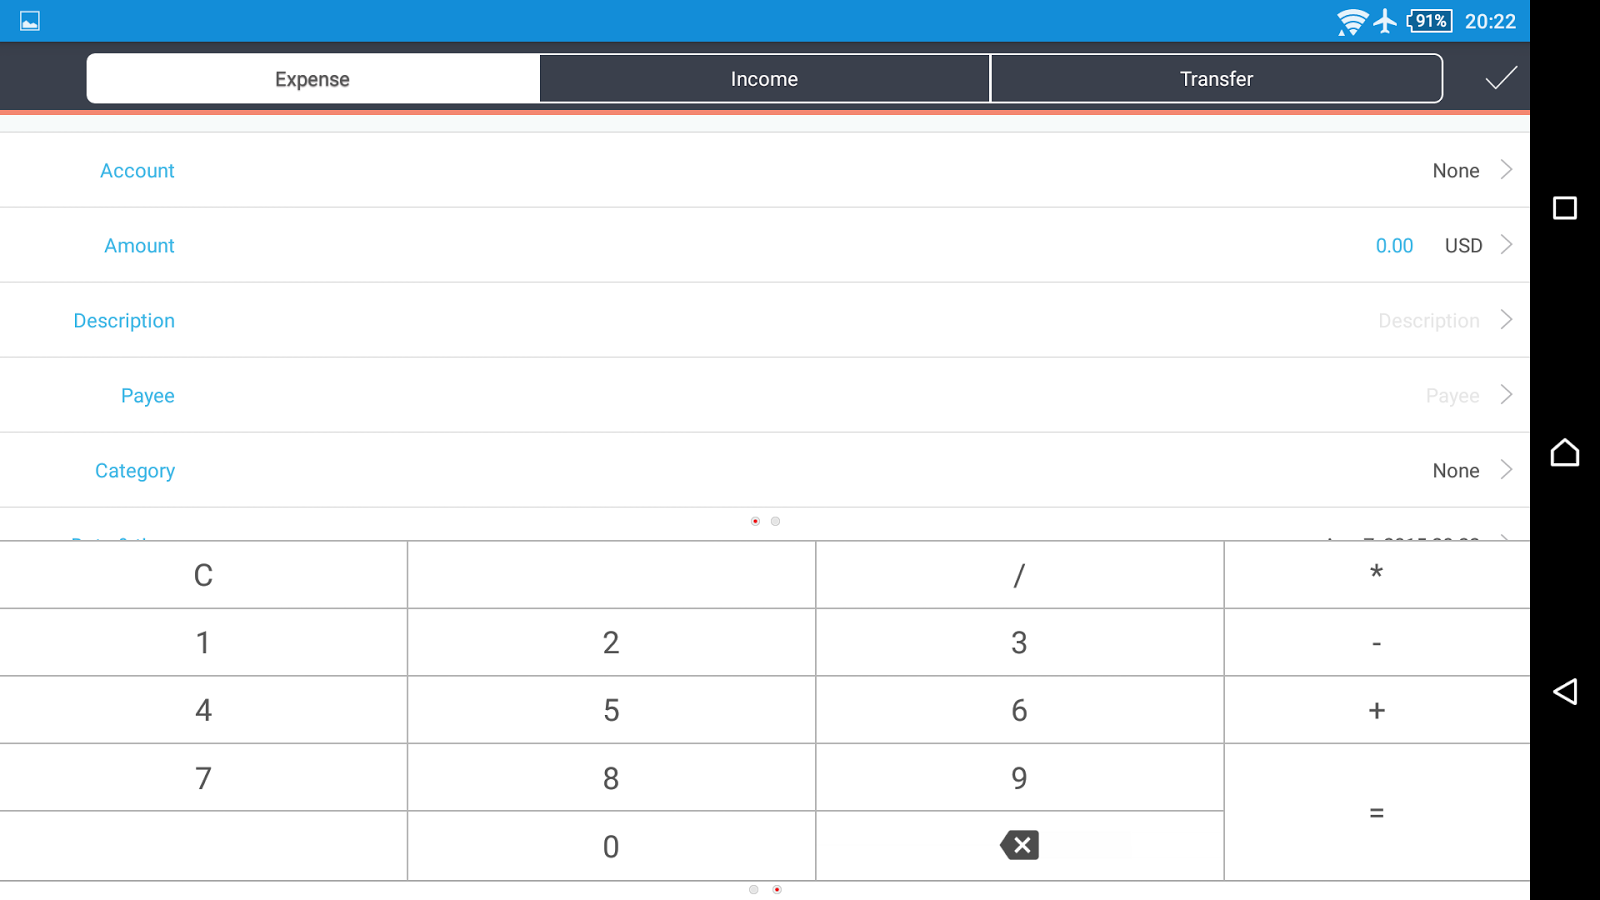1600x900 pixels.
Task: Open recent apps with square button
Action: 1565,208
